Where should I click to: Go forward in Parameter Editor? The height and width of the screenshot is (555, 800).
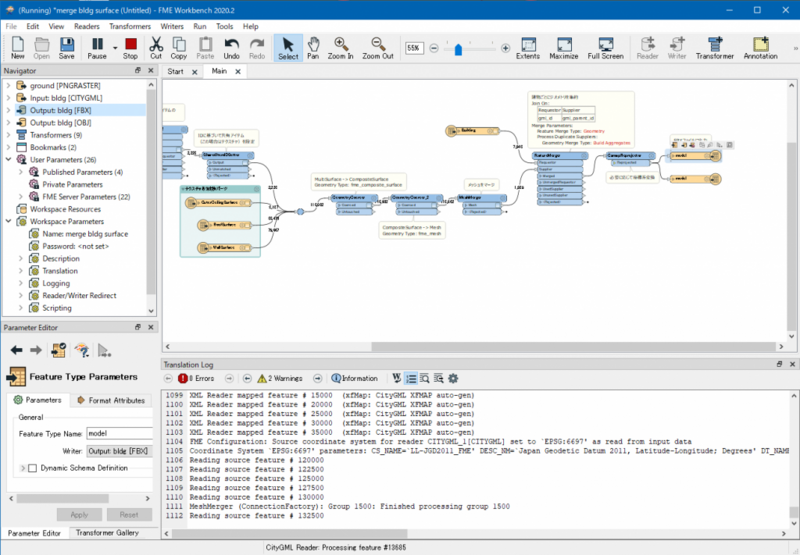click(36, 350)
